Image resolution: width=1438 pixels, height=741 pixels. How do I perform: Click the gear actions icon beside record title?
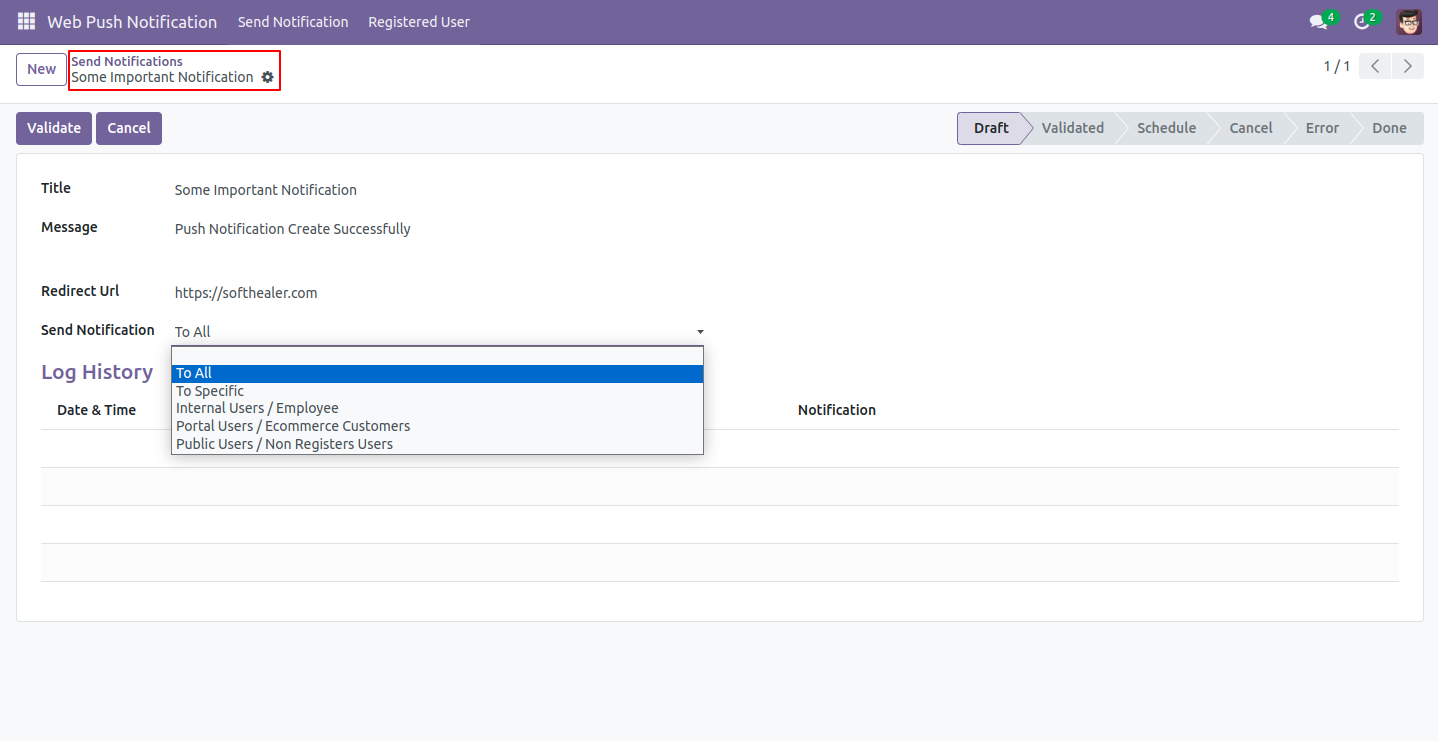pyautogui.click(x=267, y=77)
